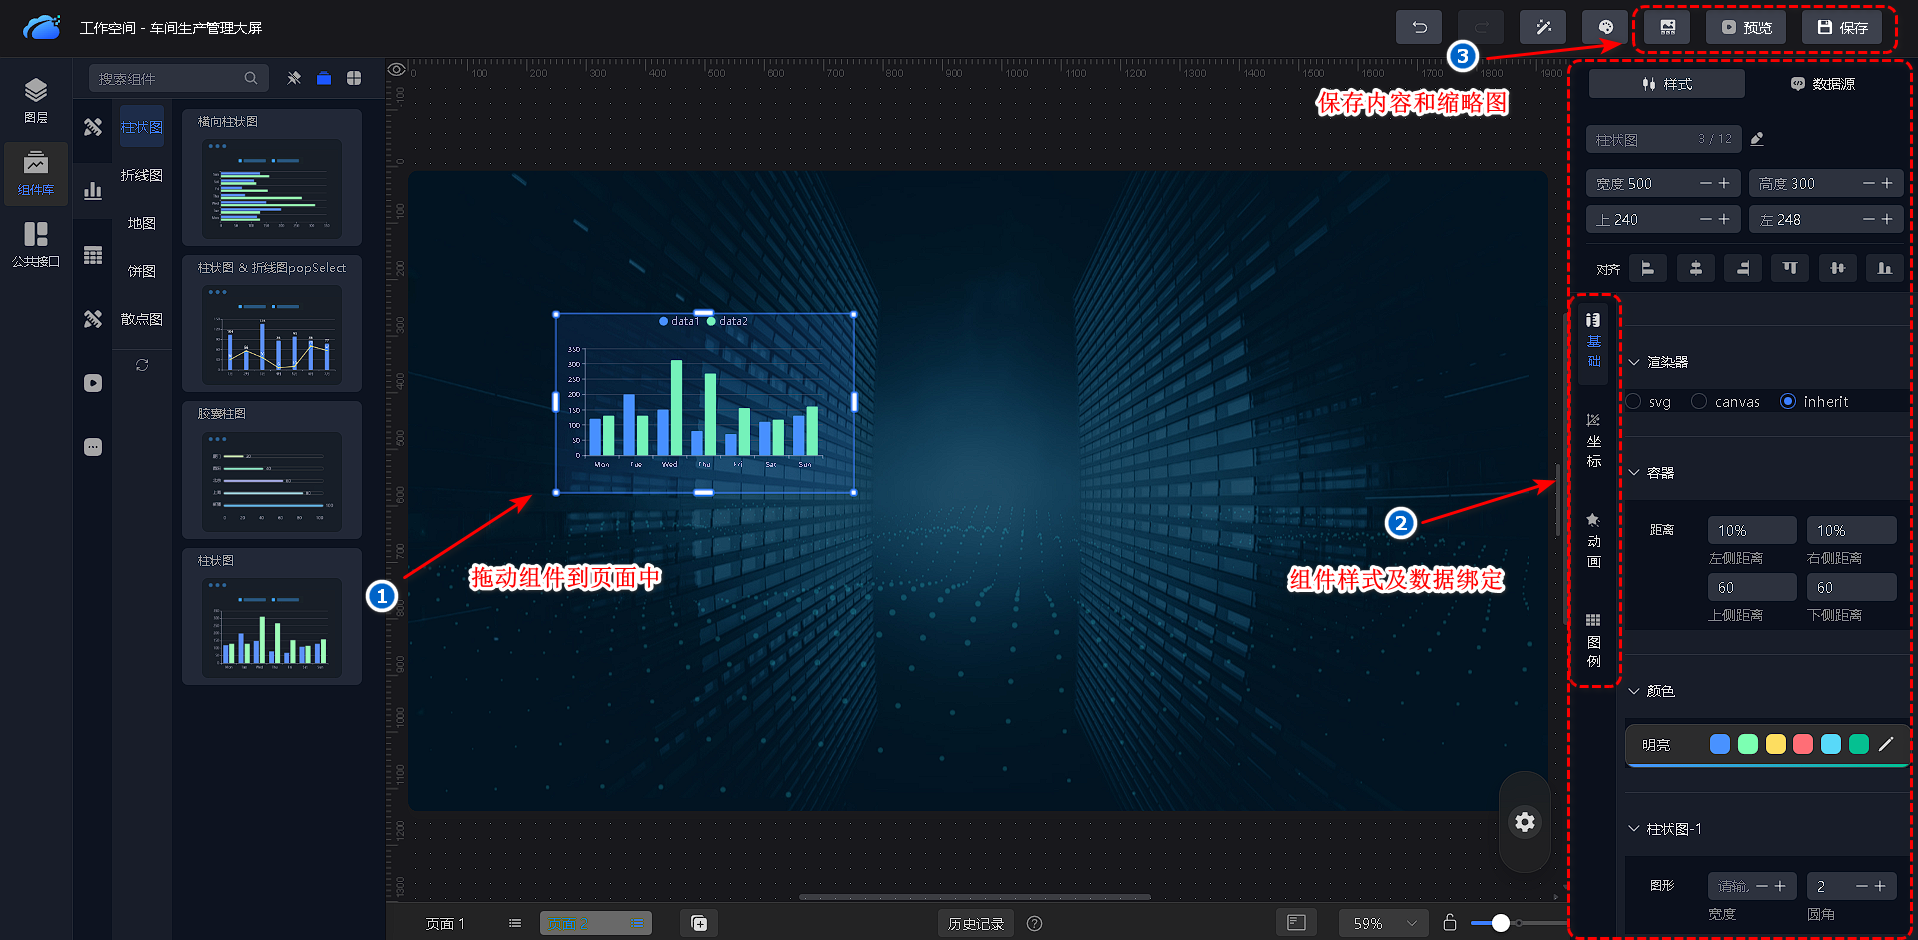The image size is (1918, 940).
Task: Click the magic wand icon in top toolbar
Action: 1542,27
